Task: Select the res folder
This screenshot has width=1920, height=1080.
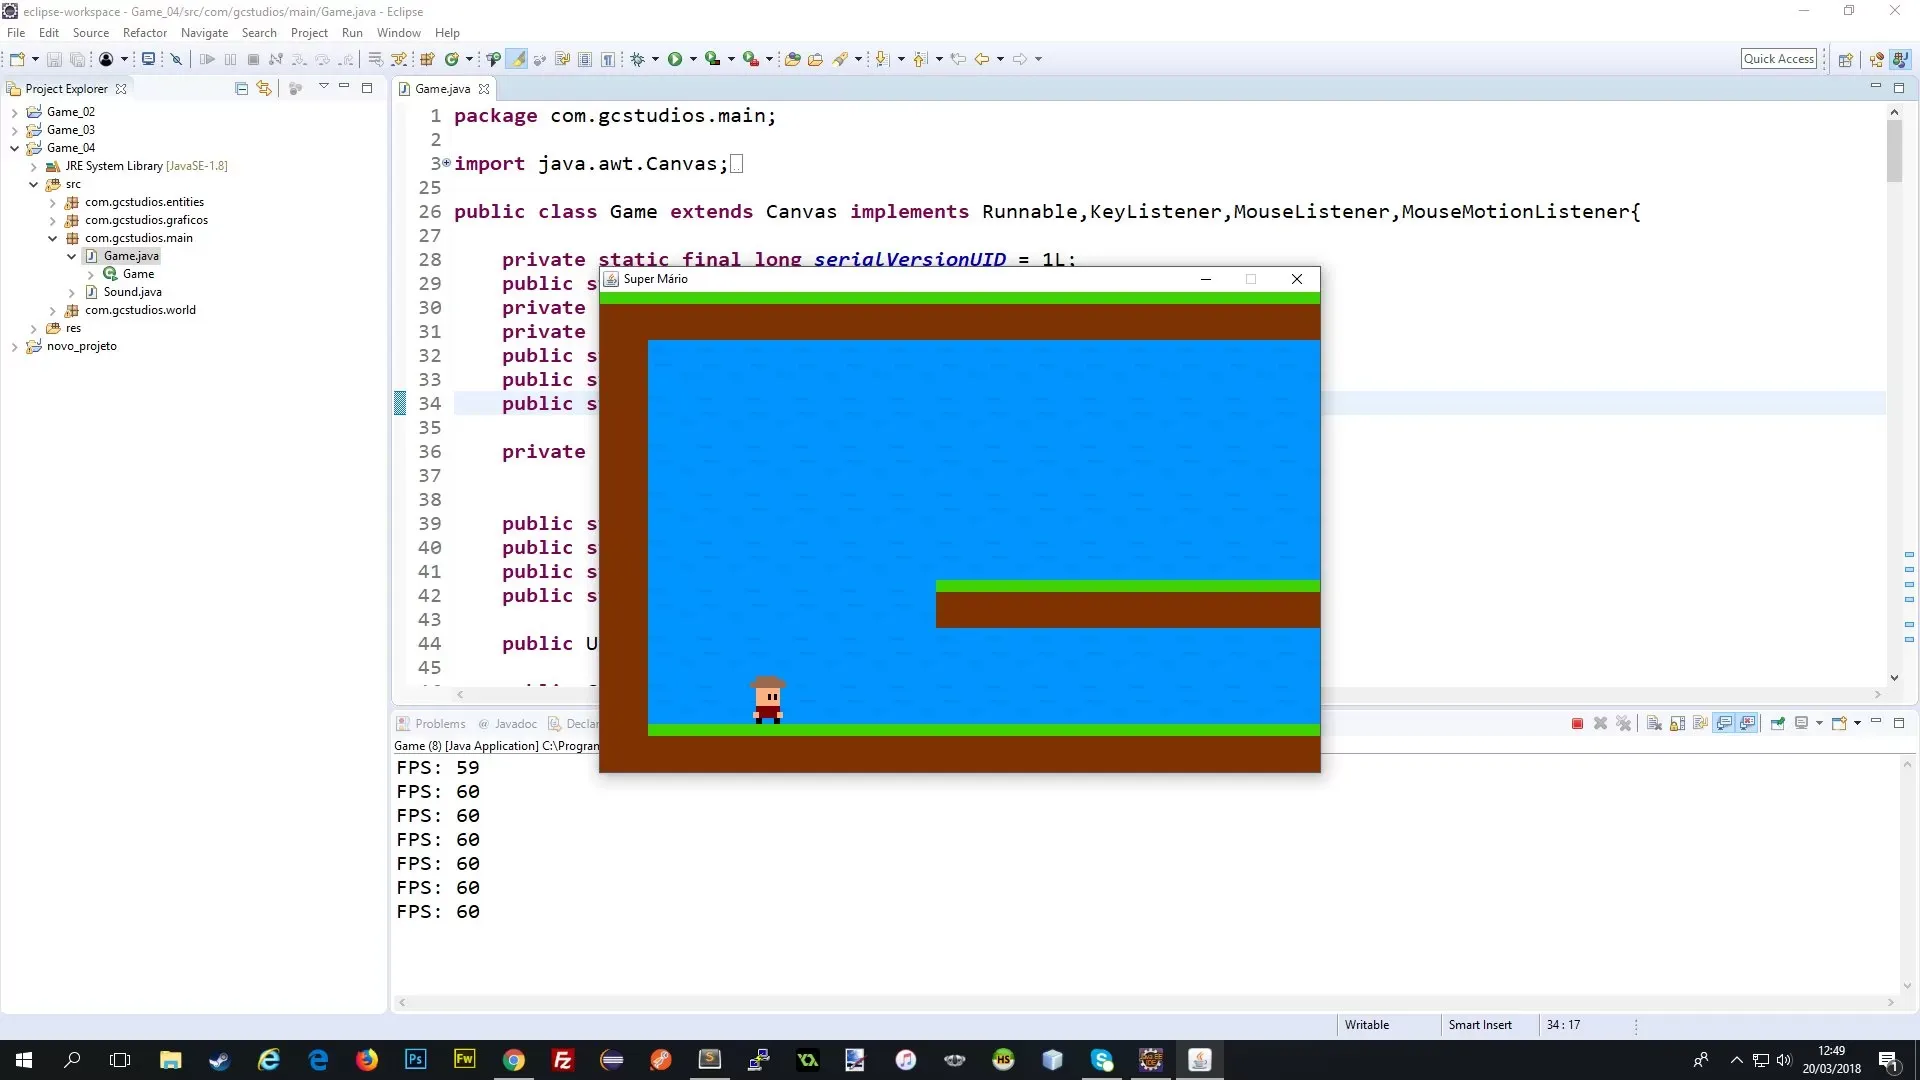Action: (73, 328)
